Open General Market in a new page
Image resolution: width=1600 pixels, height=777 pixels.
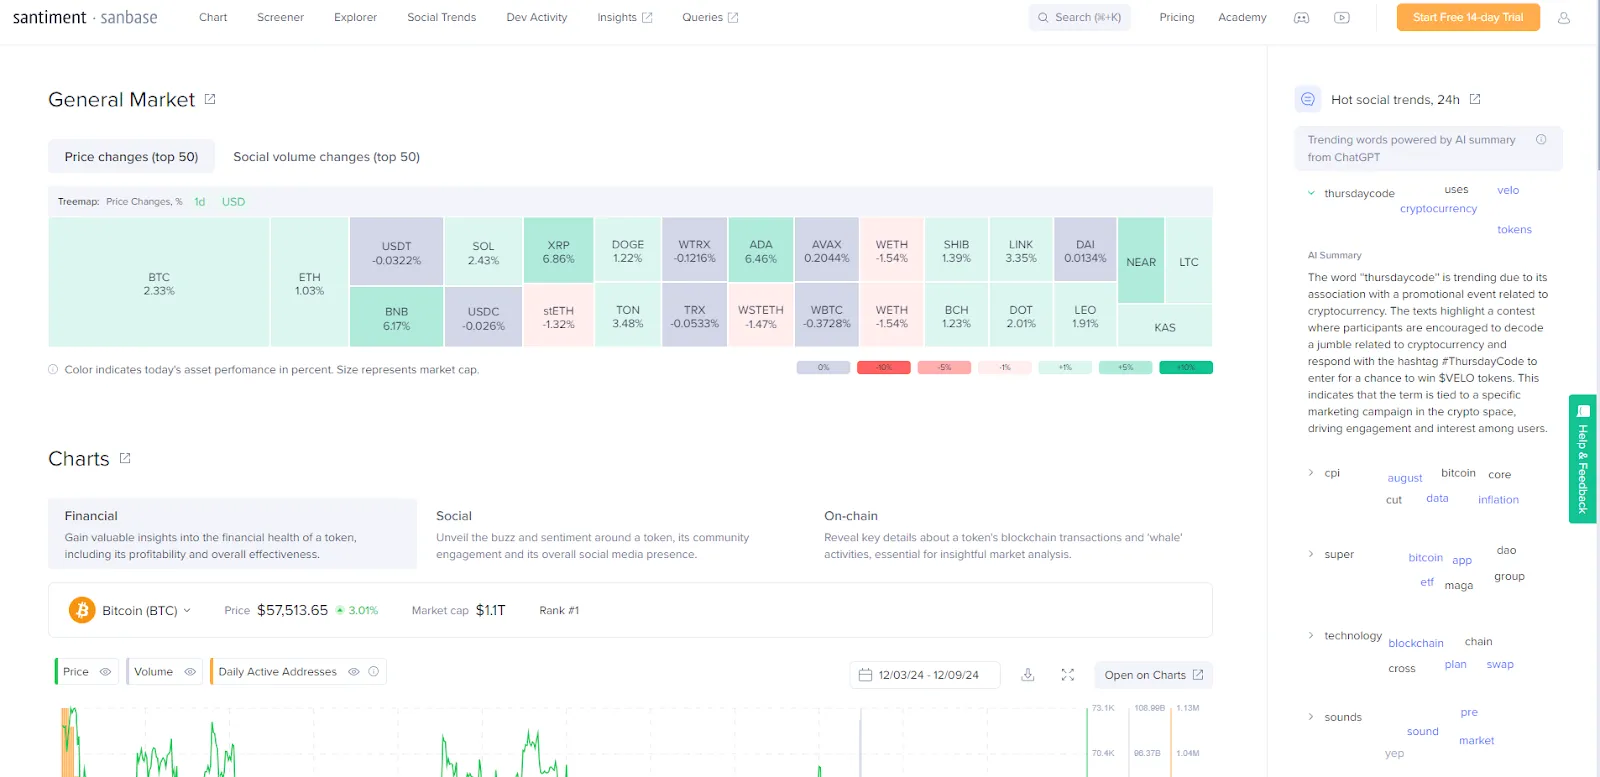coord(210,99)
